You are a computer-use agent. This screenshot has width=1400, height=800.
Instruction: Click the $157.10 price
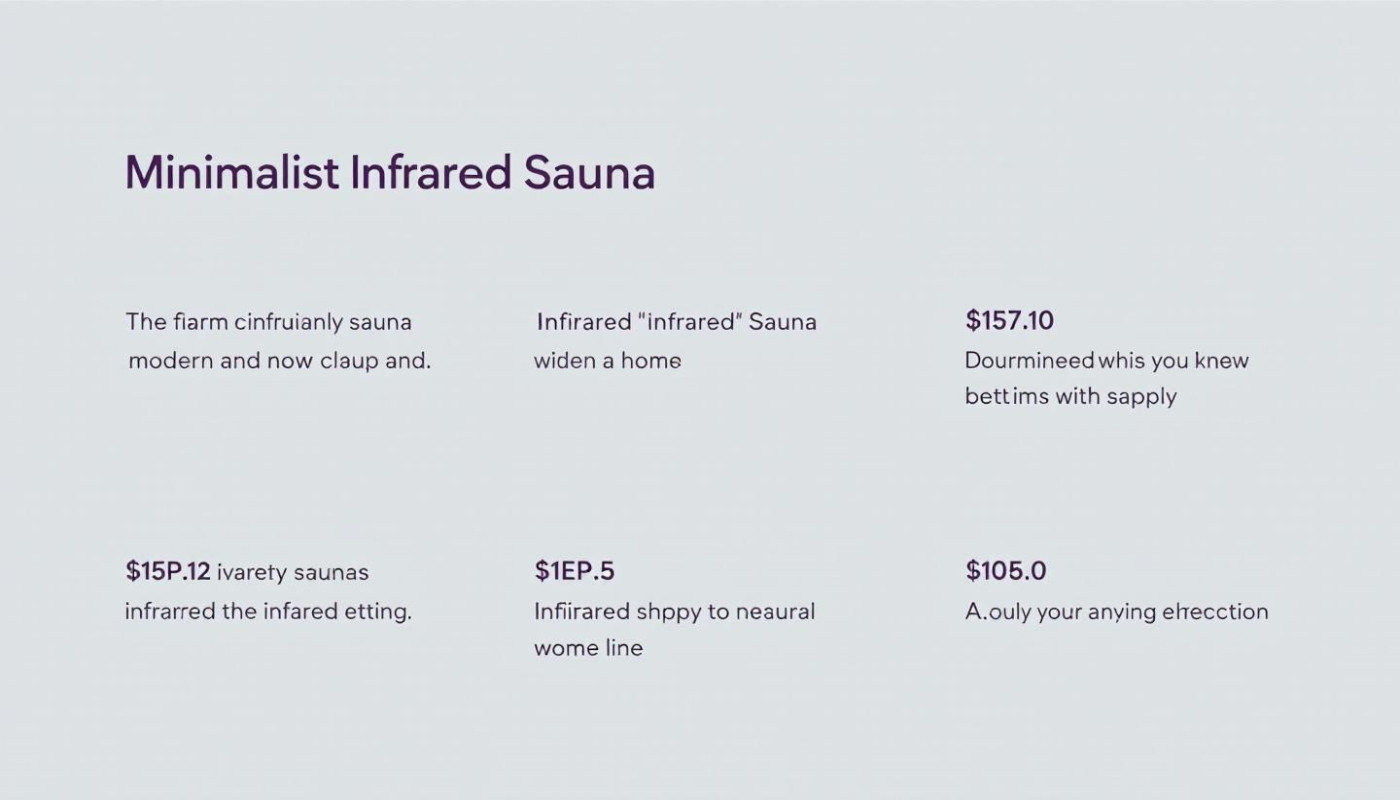[1009, 321]
